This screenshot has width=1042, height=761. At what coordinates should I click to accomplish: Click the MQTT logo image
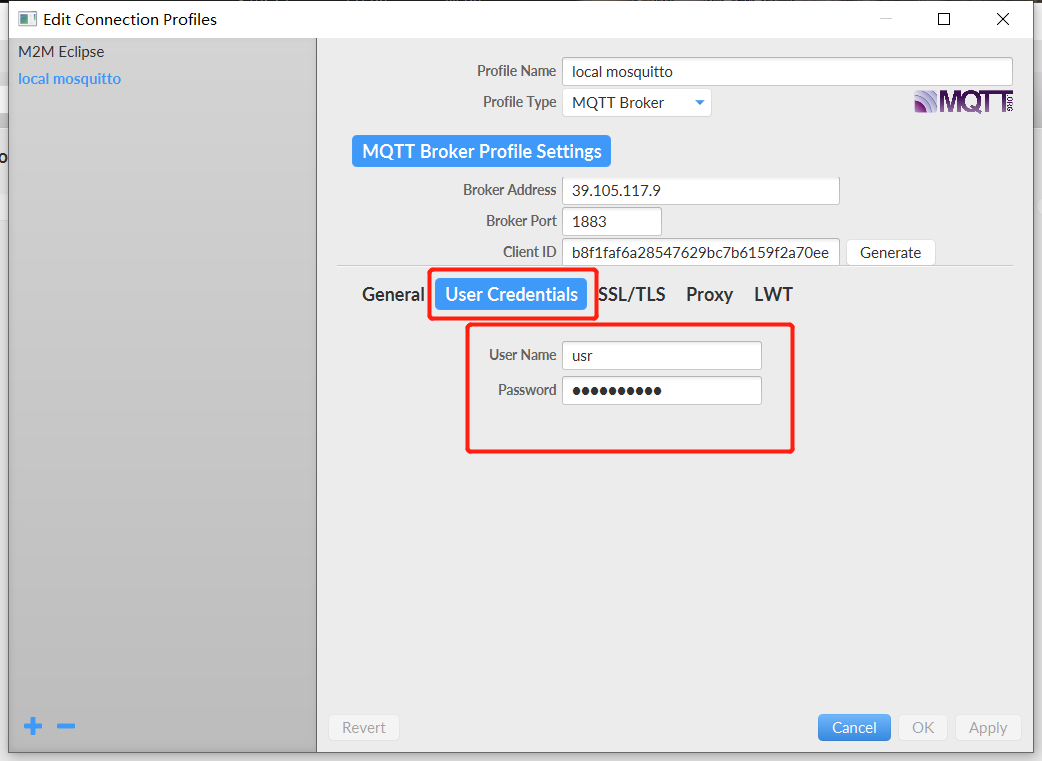[x=963, y=102]
